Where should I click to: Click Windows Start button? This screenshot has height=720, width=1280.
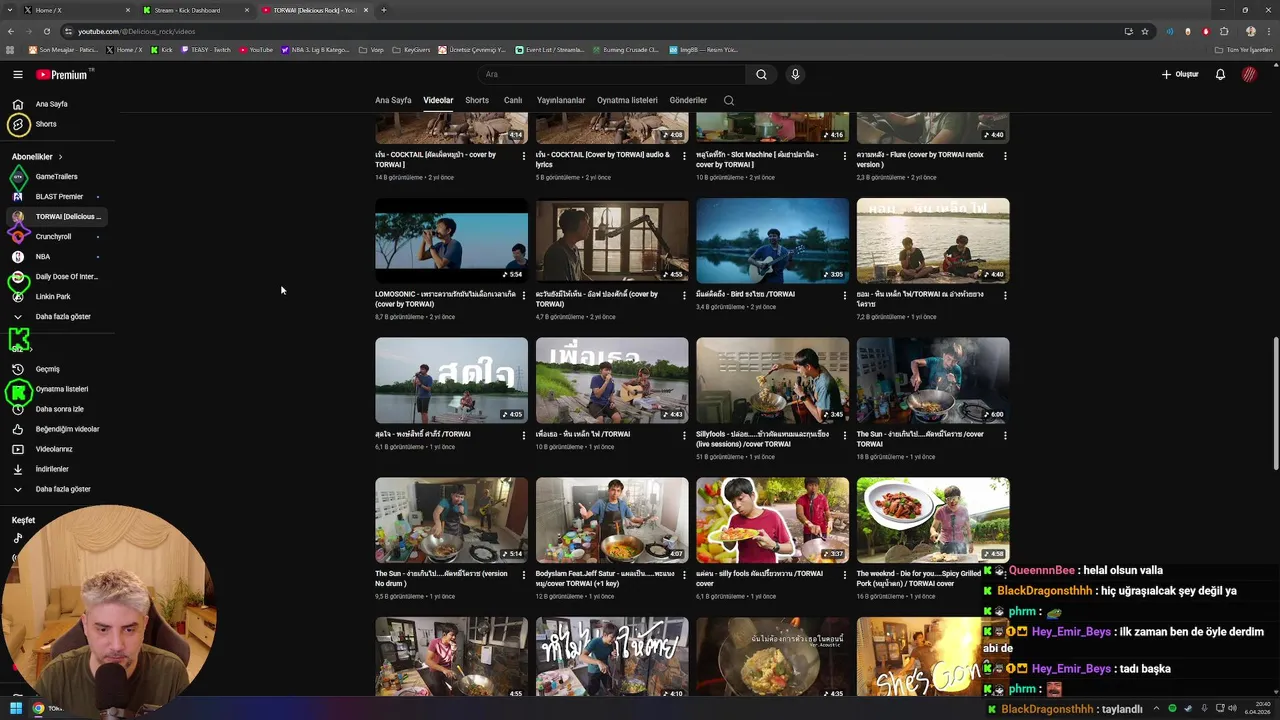coord(16,708)
